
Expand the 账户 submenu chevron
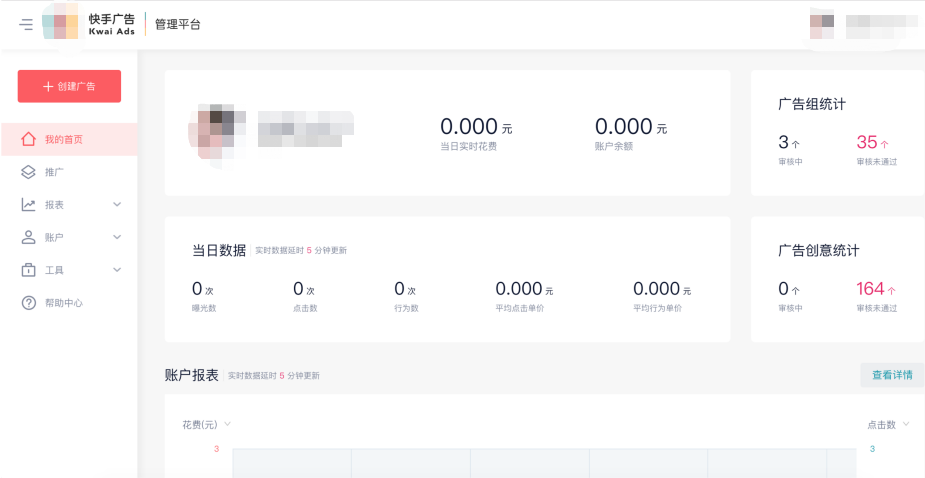117,237
